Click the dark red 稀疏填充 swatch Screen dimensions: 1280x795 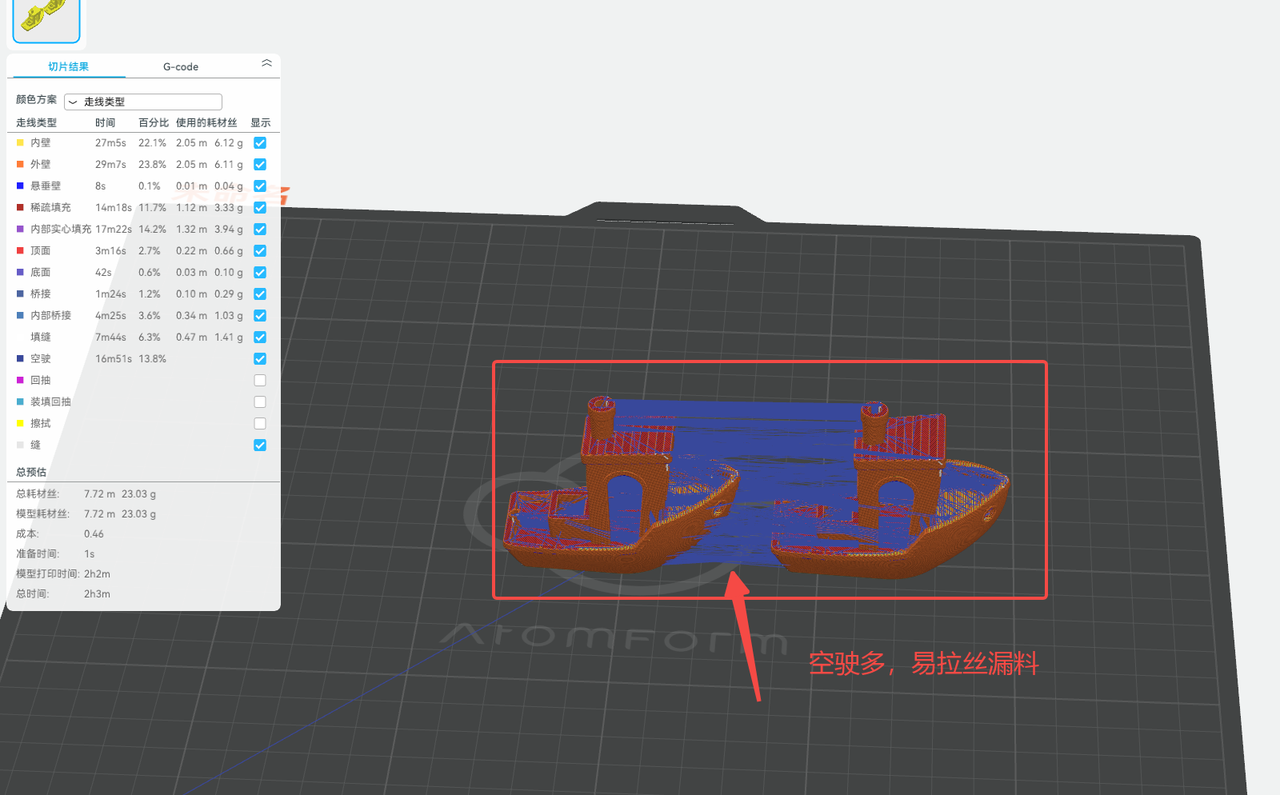click(x=20, y=208)
